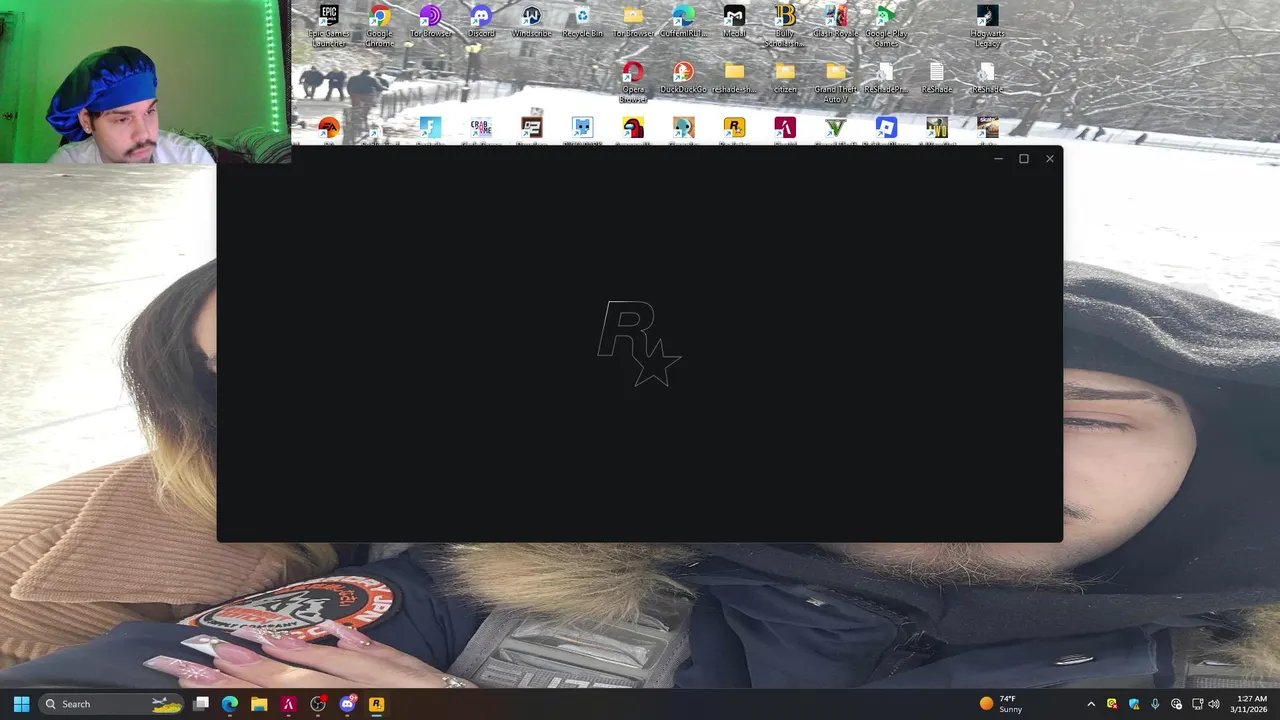Screen dimensions: 1280x720
Task: Select the Bully Scholarship desktop icon
Action: [x=785, y=26]
